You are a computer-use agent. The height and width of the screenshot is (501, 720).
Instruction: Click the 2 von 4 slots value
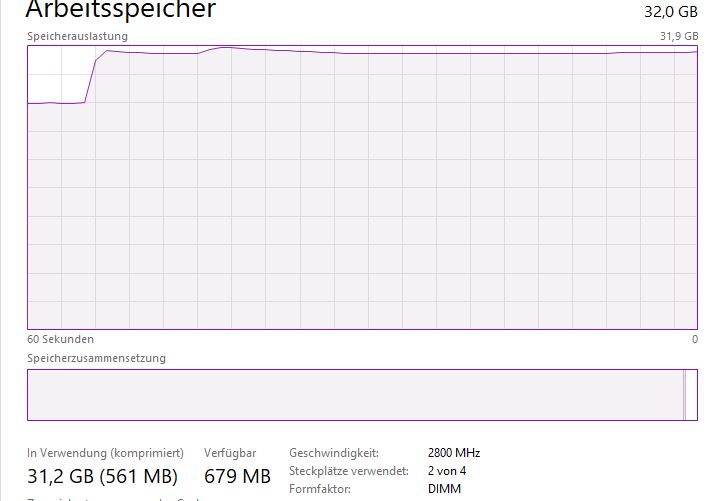[x=447, y=471]
